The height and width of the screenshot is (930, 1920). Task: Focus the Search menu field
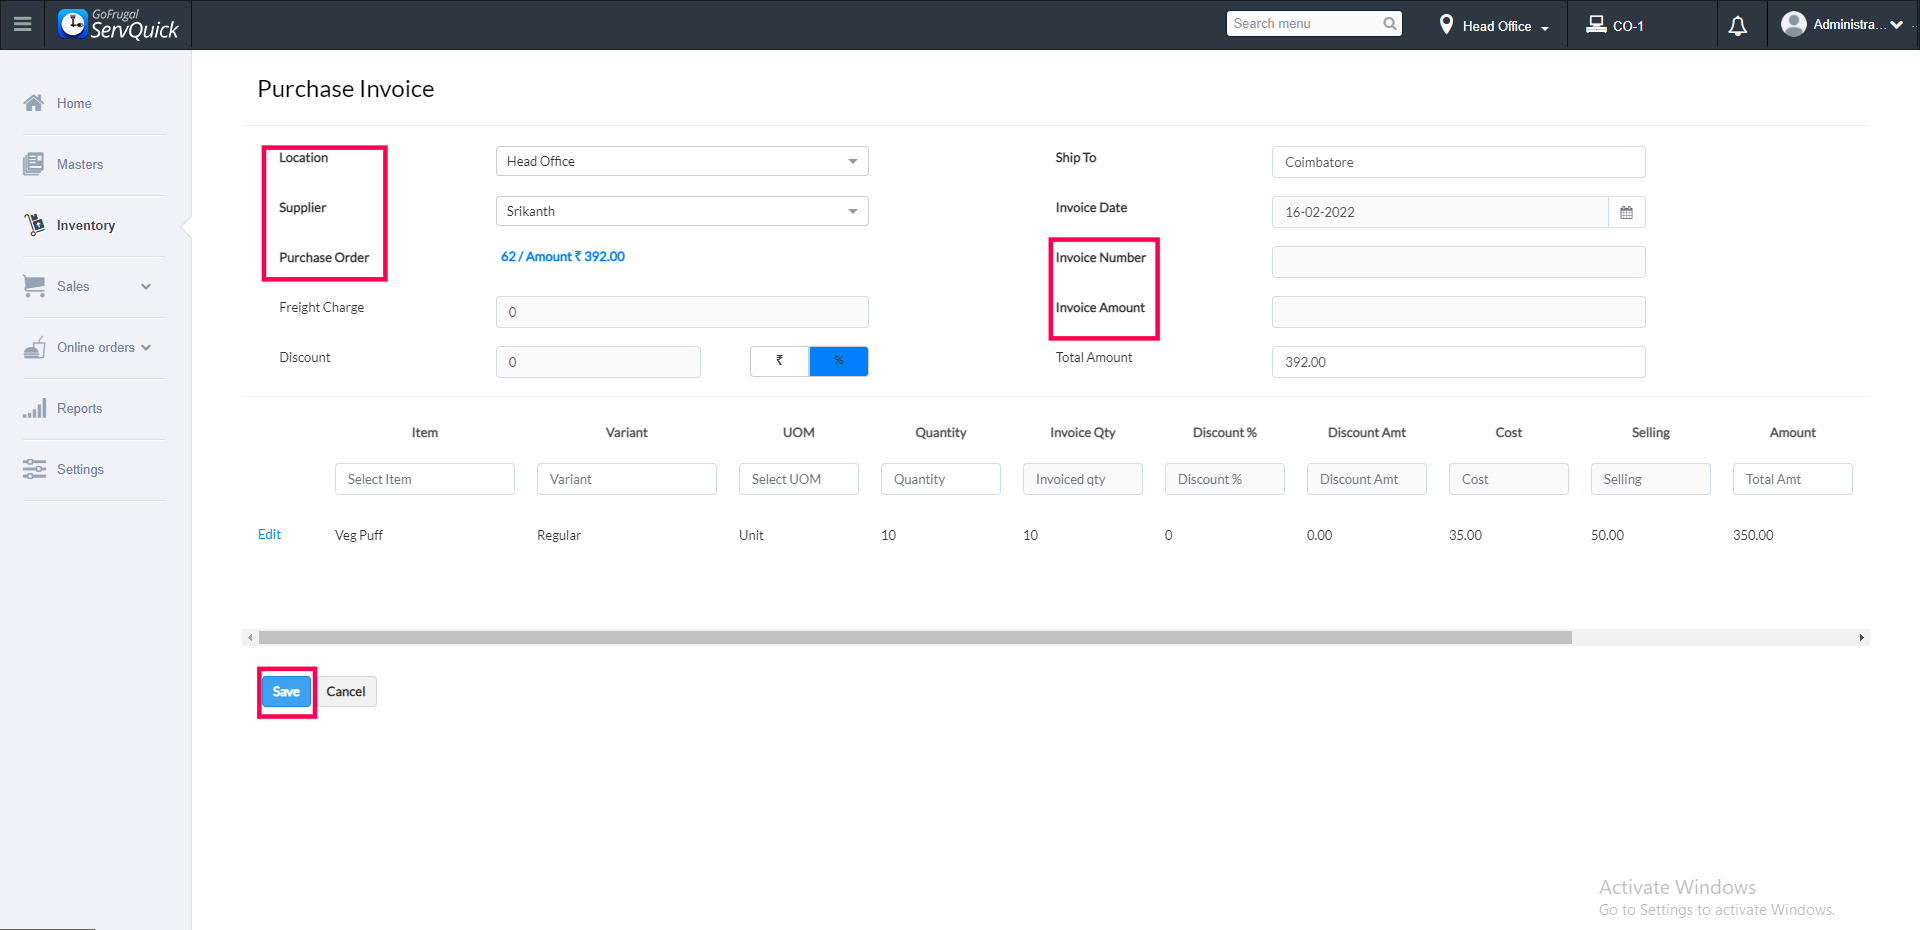coord(1305,24)
